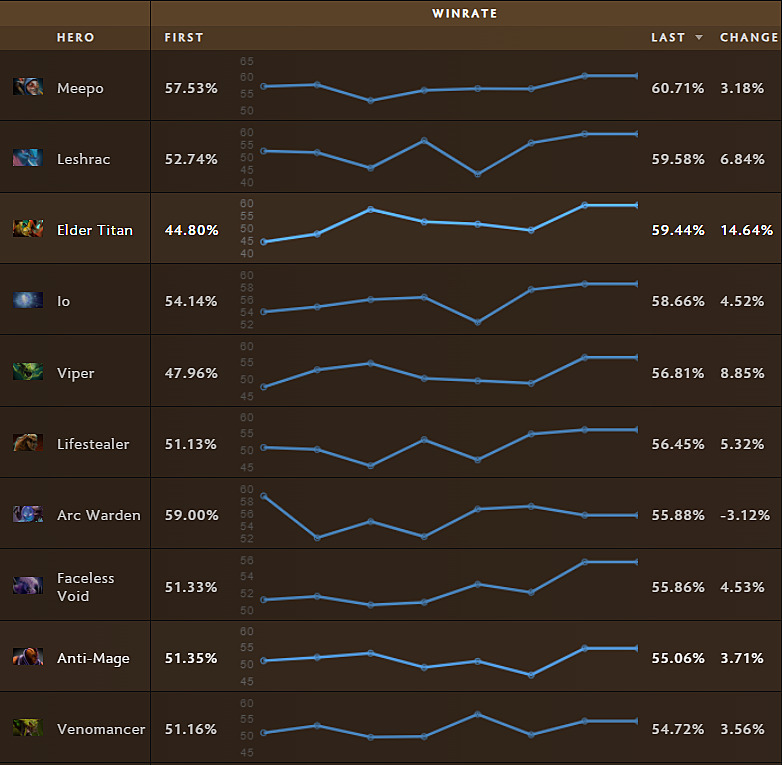782x765 pixels.
Task: Click the Elder Titan hero icon
Action: click(x=28, y=229)
